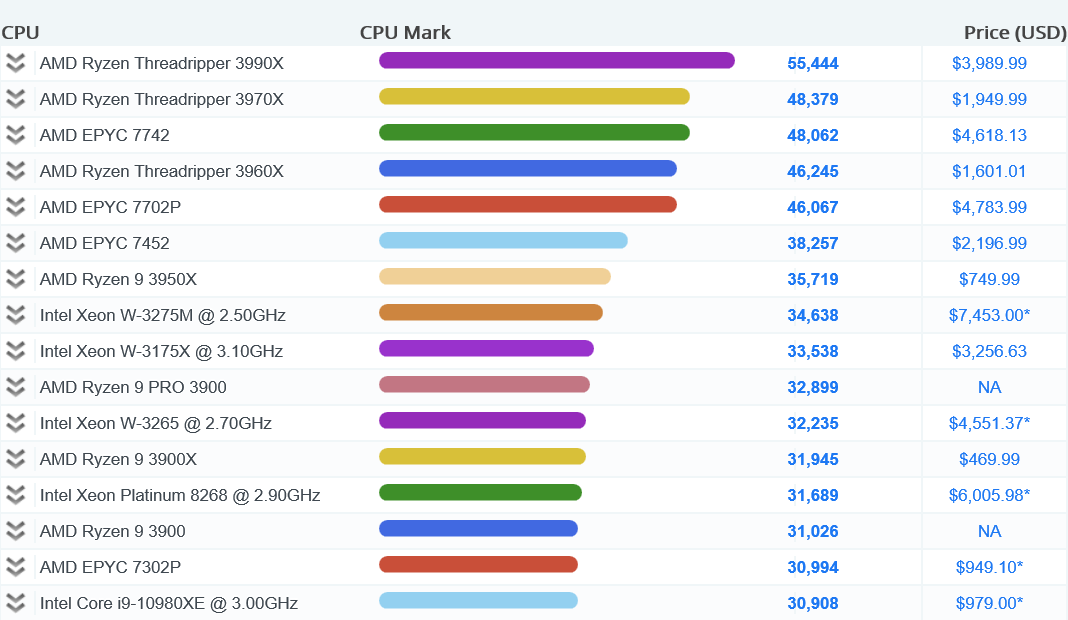Click the 35,719 CPU Mark score
This screenshot has width=1068, height=620.
pyautogui.click(x=813, y=279)
